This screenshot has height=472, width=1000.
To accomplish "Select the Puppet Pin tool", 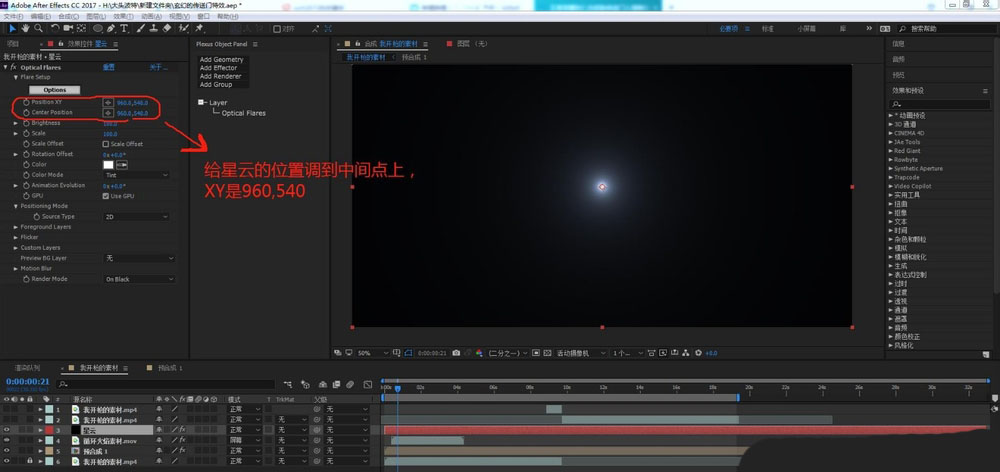I will (201, 29).
